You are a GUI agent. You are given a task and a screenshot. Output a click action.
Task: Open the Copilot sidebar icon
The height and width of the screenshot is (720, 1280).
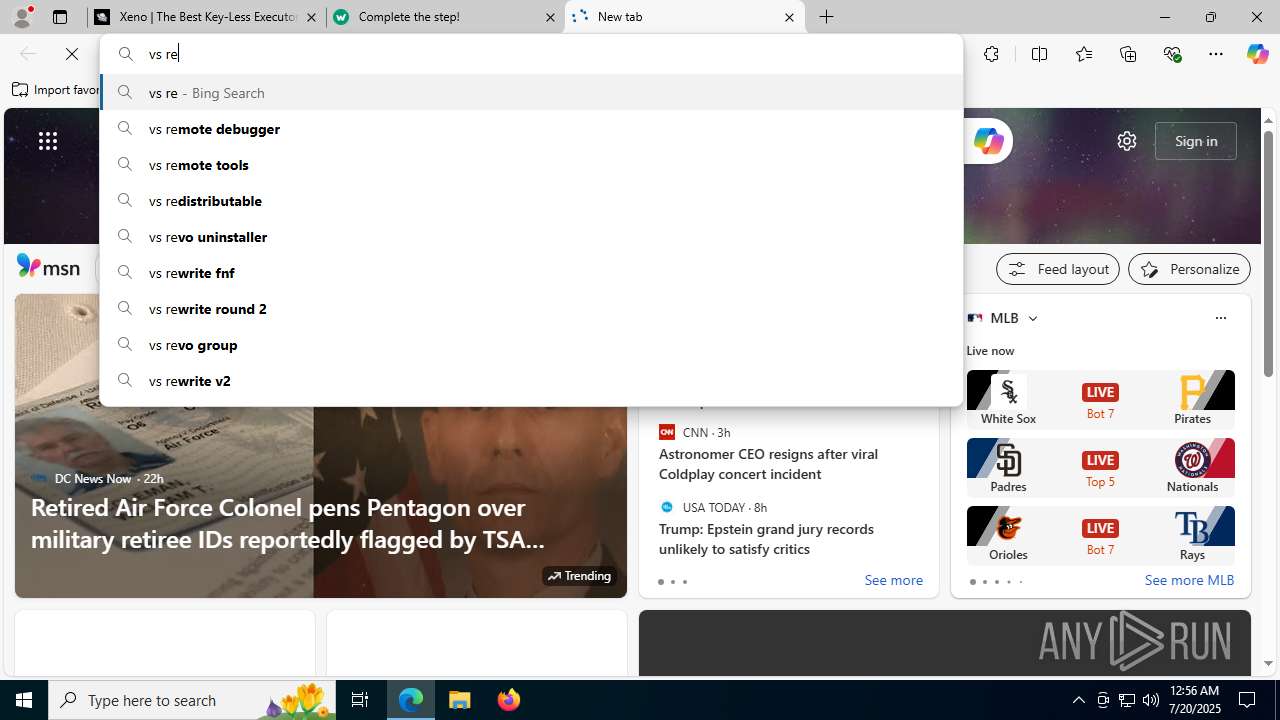click(x=1257, y=54)
